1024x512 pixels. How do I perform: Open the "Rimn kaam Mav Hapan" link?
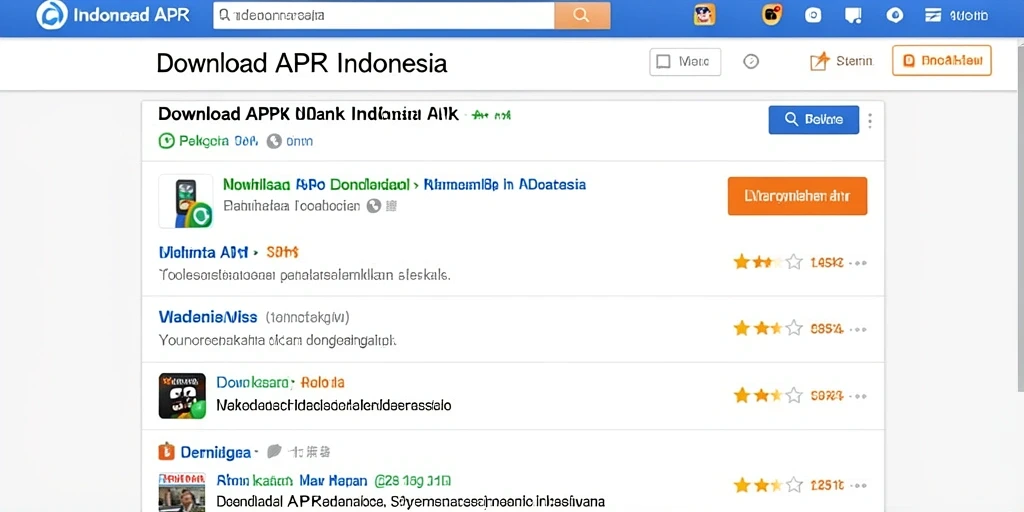(291, 481)
